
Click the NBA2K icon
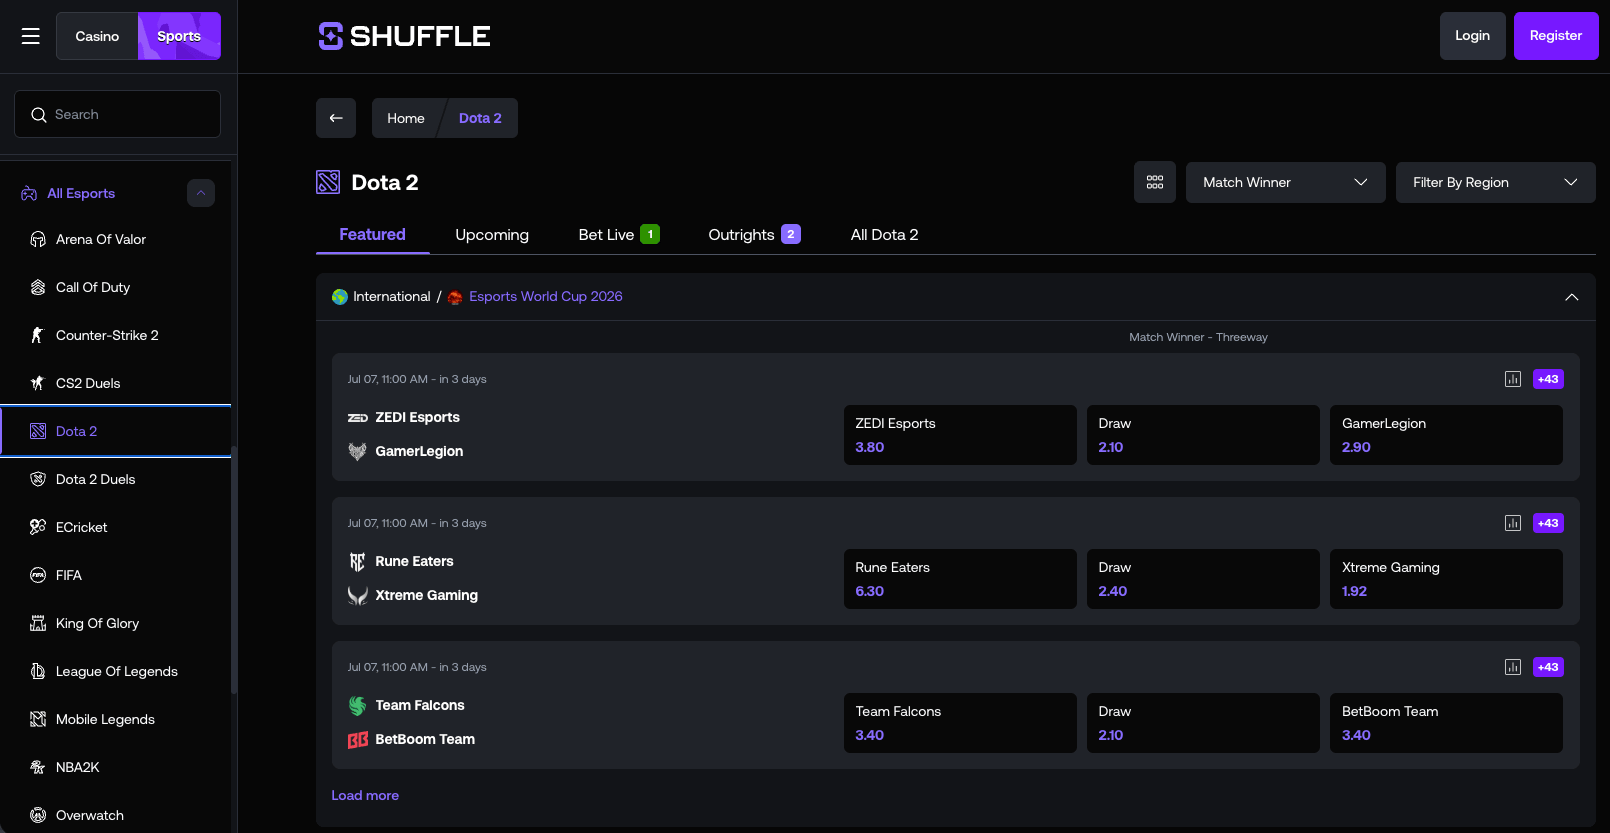(x=38, y=767)
